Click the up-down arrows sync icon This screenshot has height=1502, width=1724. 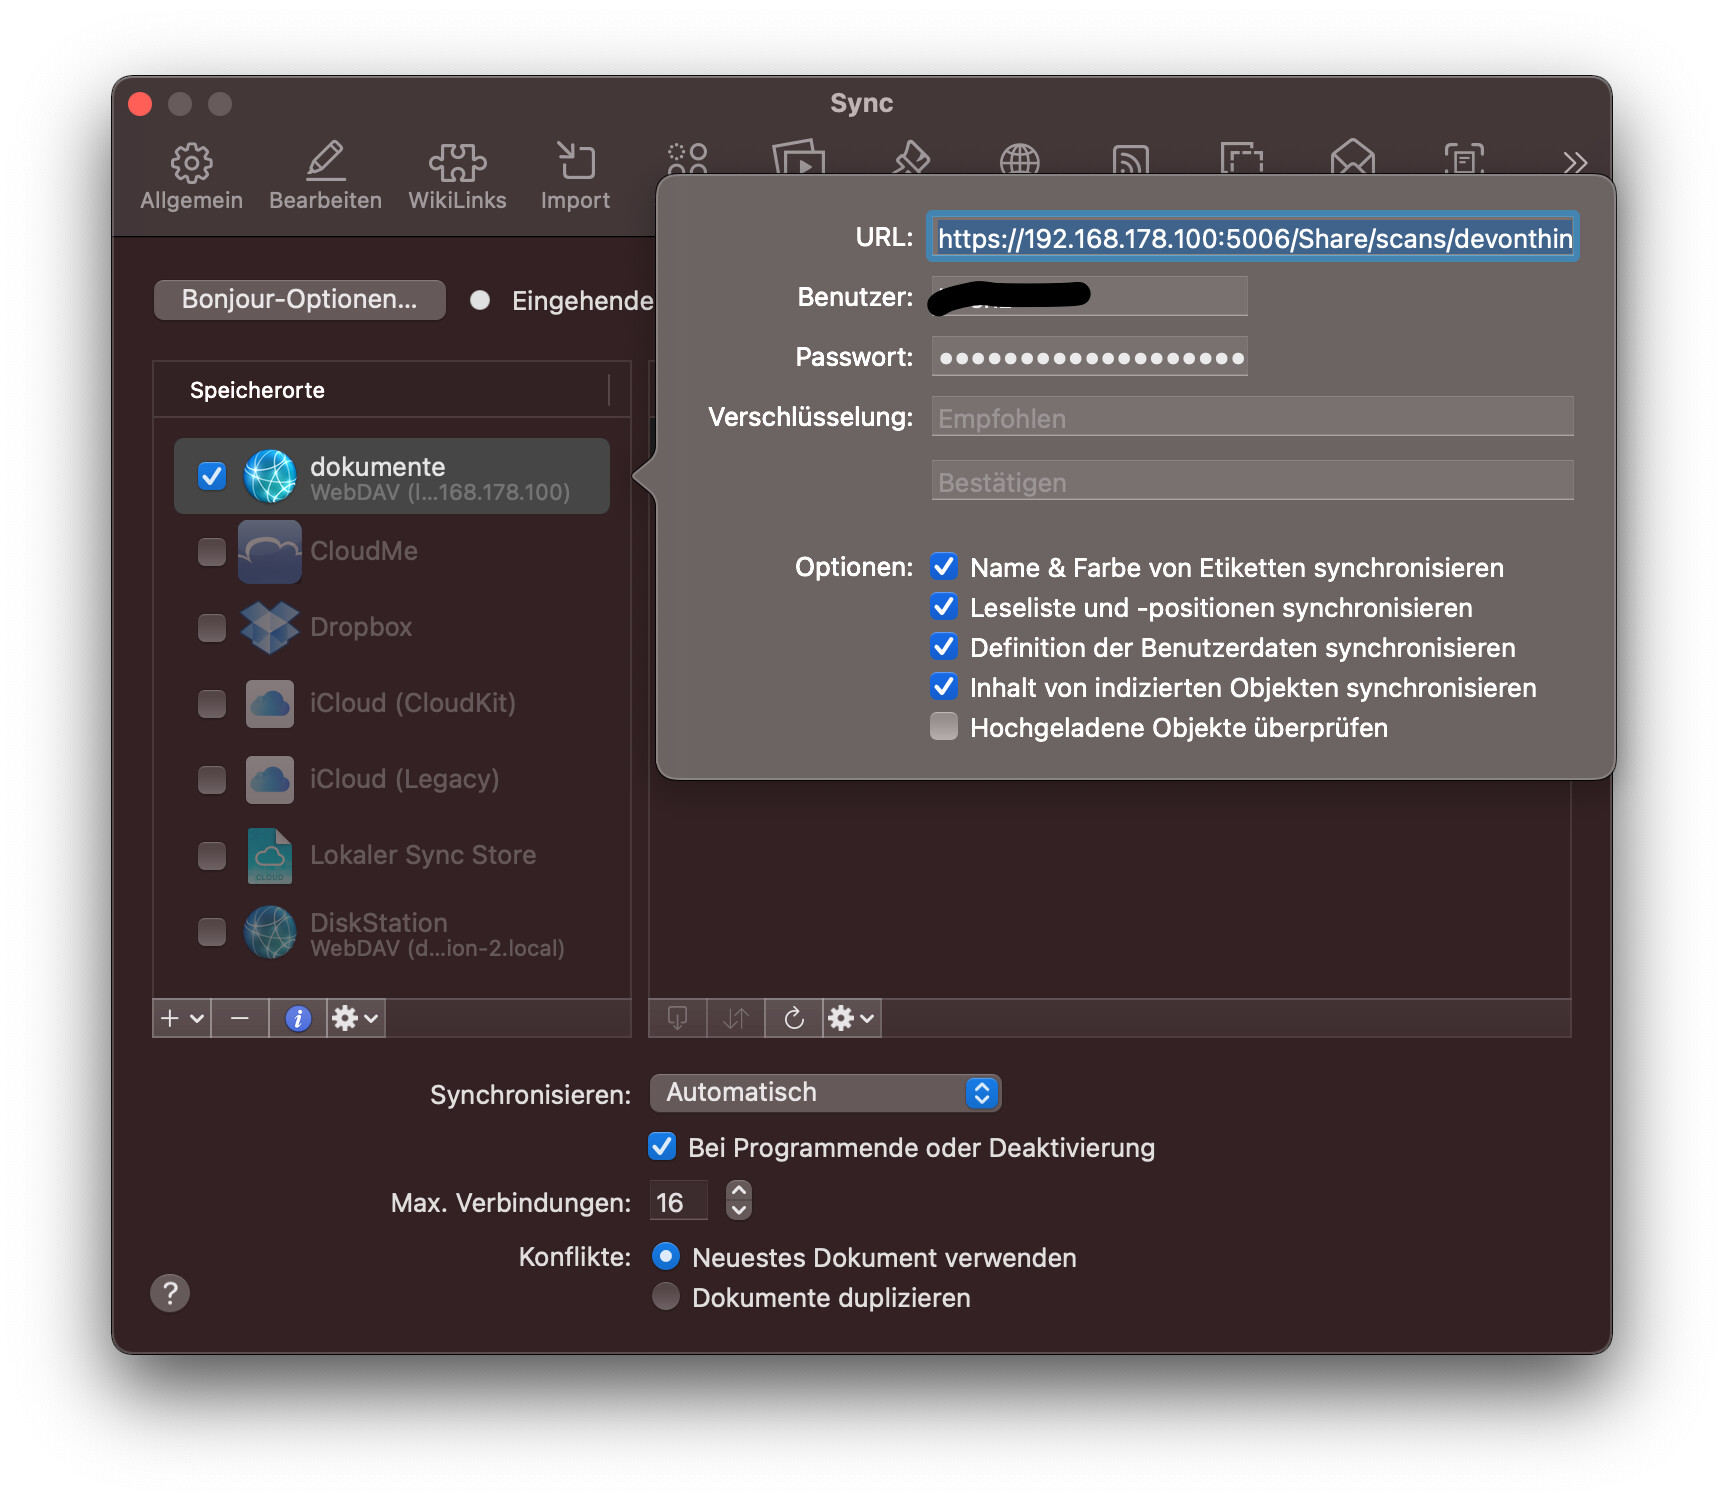point(735,1018)
